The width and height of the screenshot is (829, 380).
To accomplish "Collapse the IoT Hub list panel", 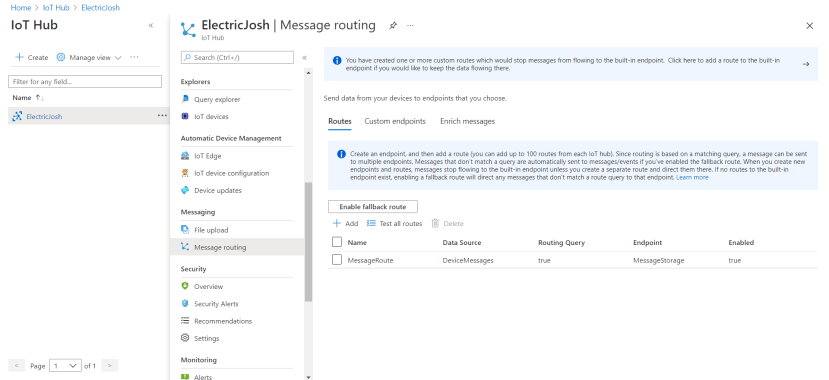I will [x=151, y=25].
